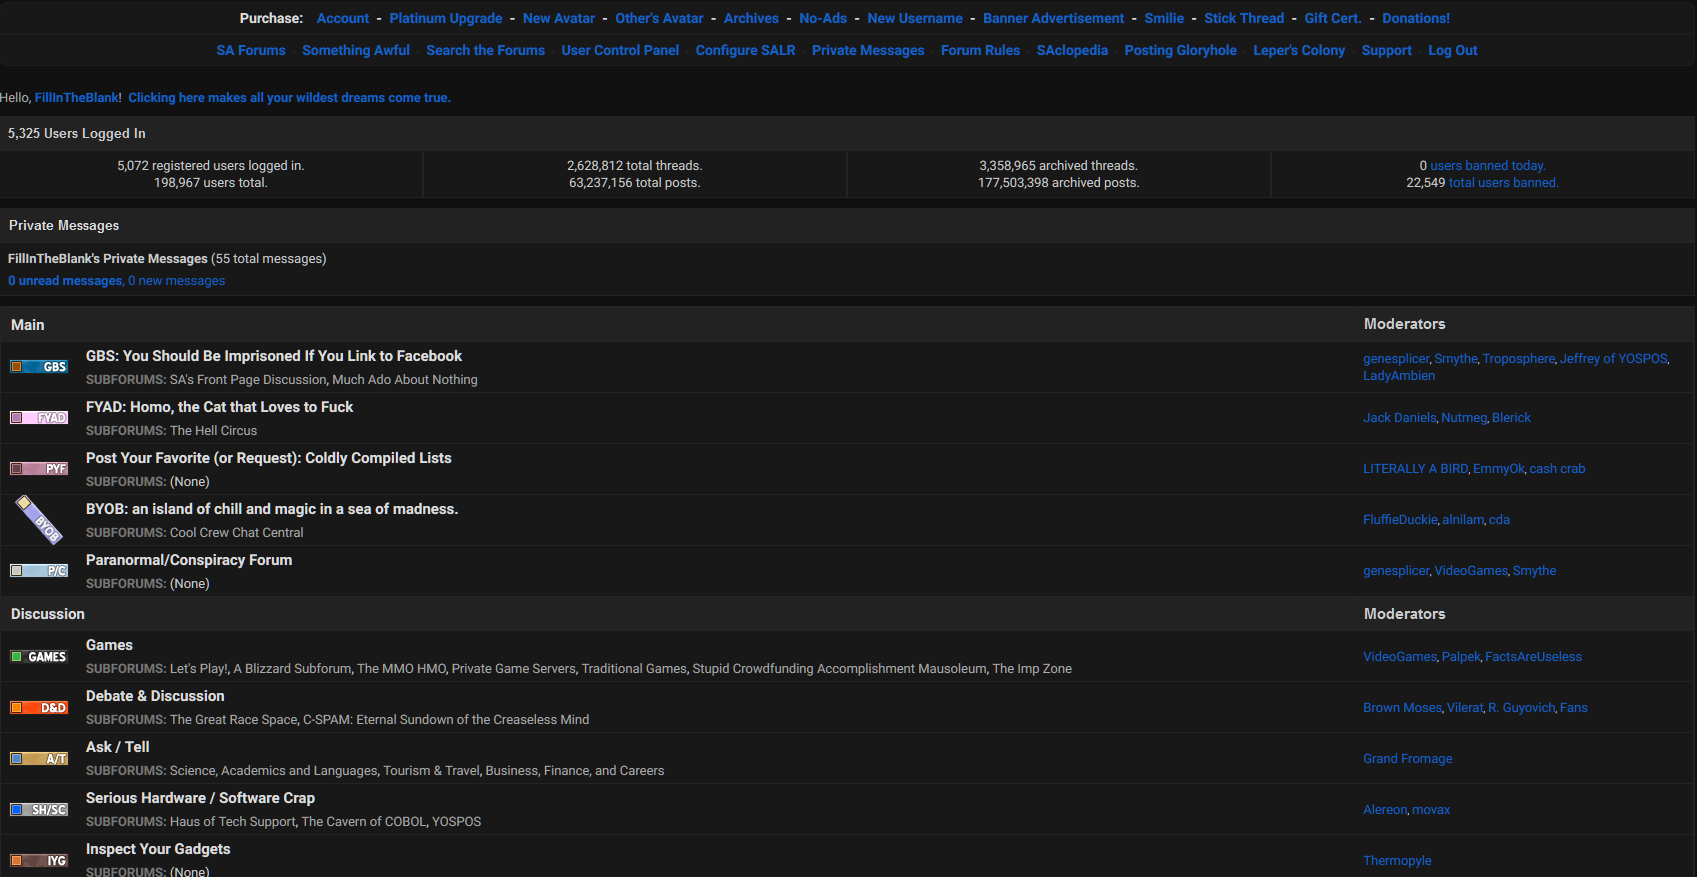Open FillInTheBlank profile link in greeting
The height and width of the screenshot is (877, 1697).
coord(77,97)
